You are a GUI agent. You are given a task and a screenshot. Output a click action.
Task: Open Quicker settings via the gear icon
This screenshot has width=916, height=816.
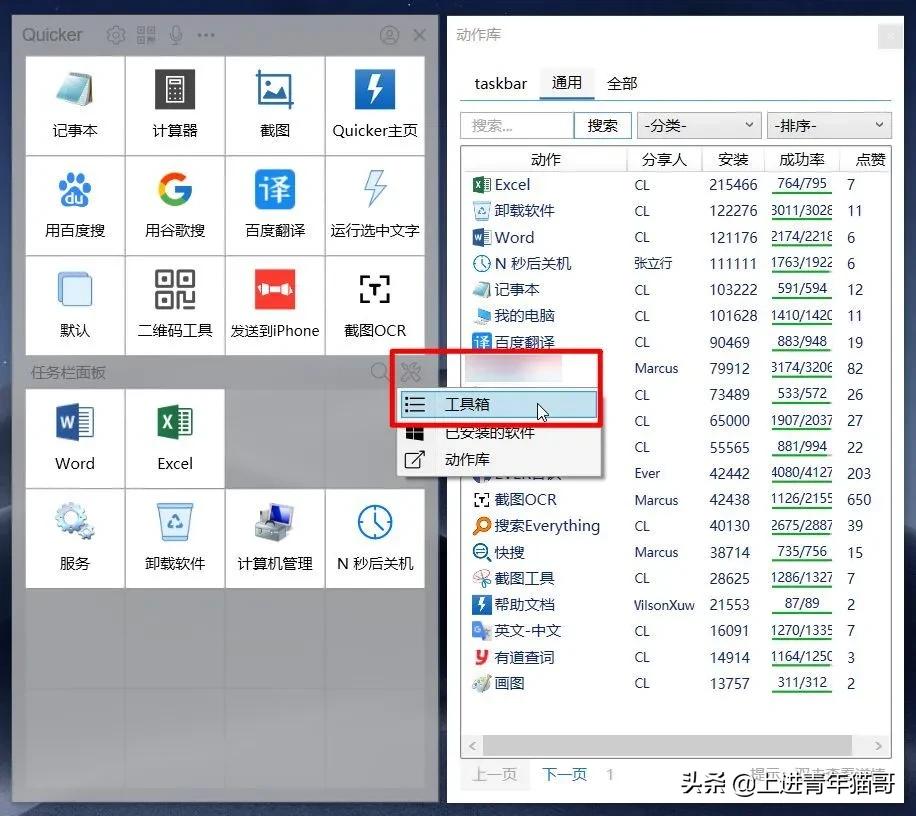click(115, 35)
